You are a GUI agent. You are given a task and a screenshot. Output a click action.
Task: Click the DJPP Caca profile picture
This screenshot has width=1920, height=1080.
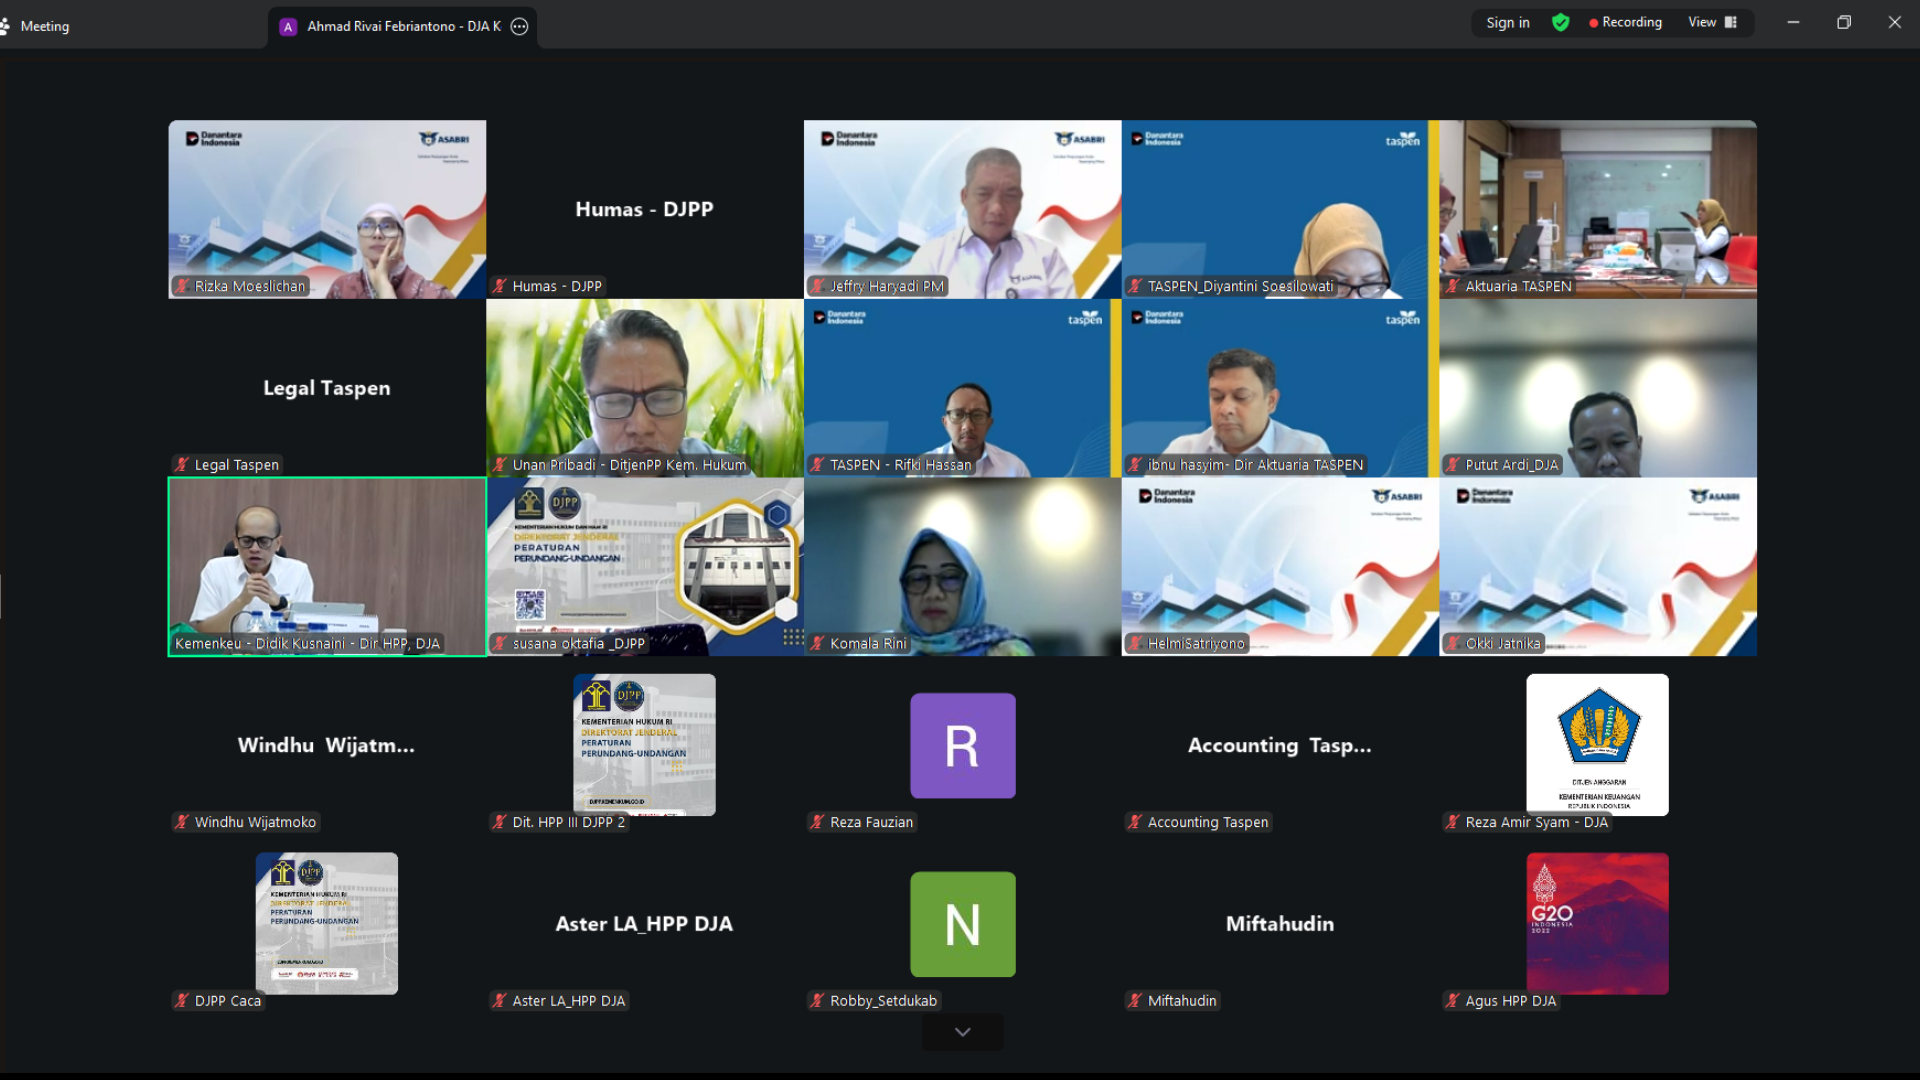(327, 923)
